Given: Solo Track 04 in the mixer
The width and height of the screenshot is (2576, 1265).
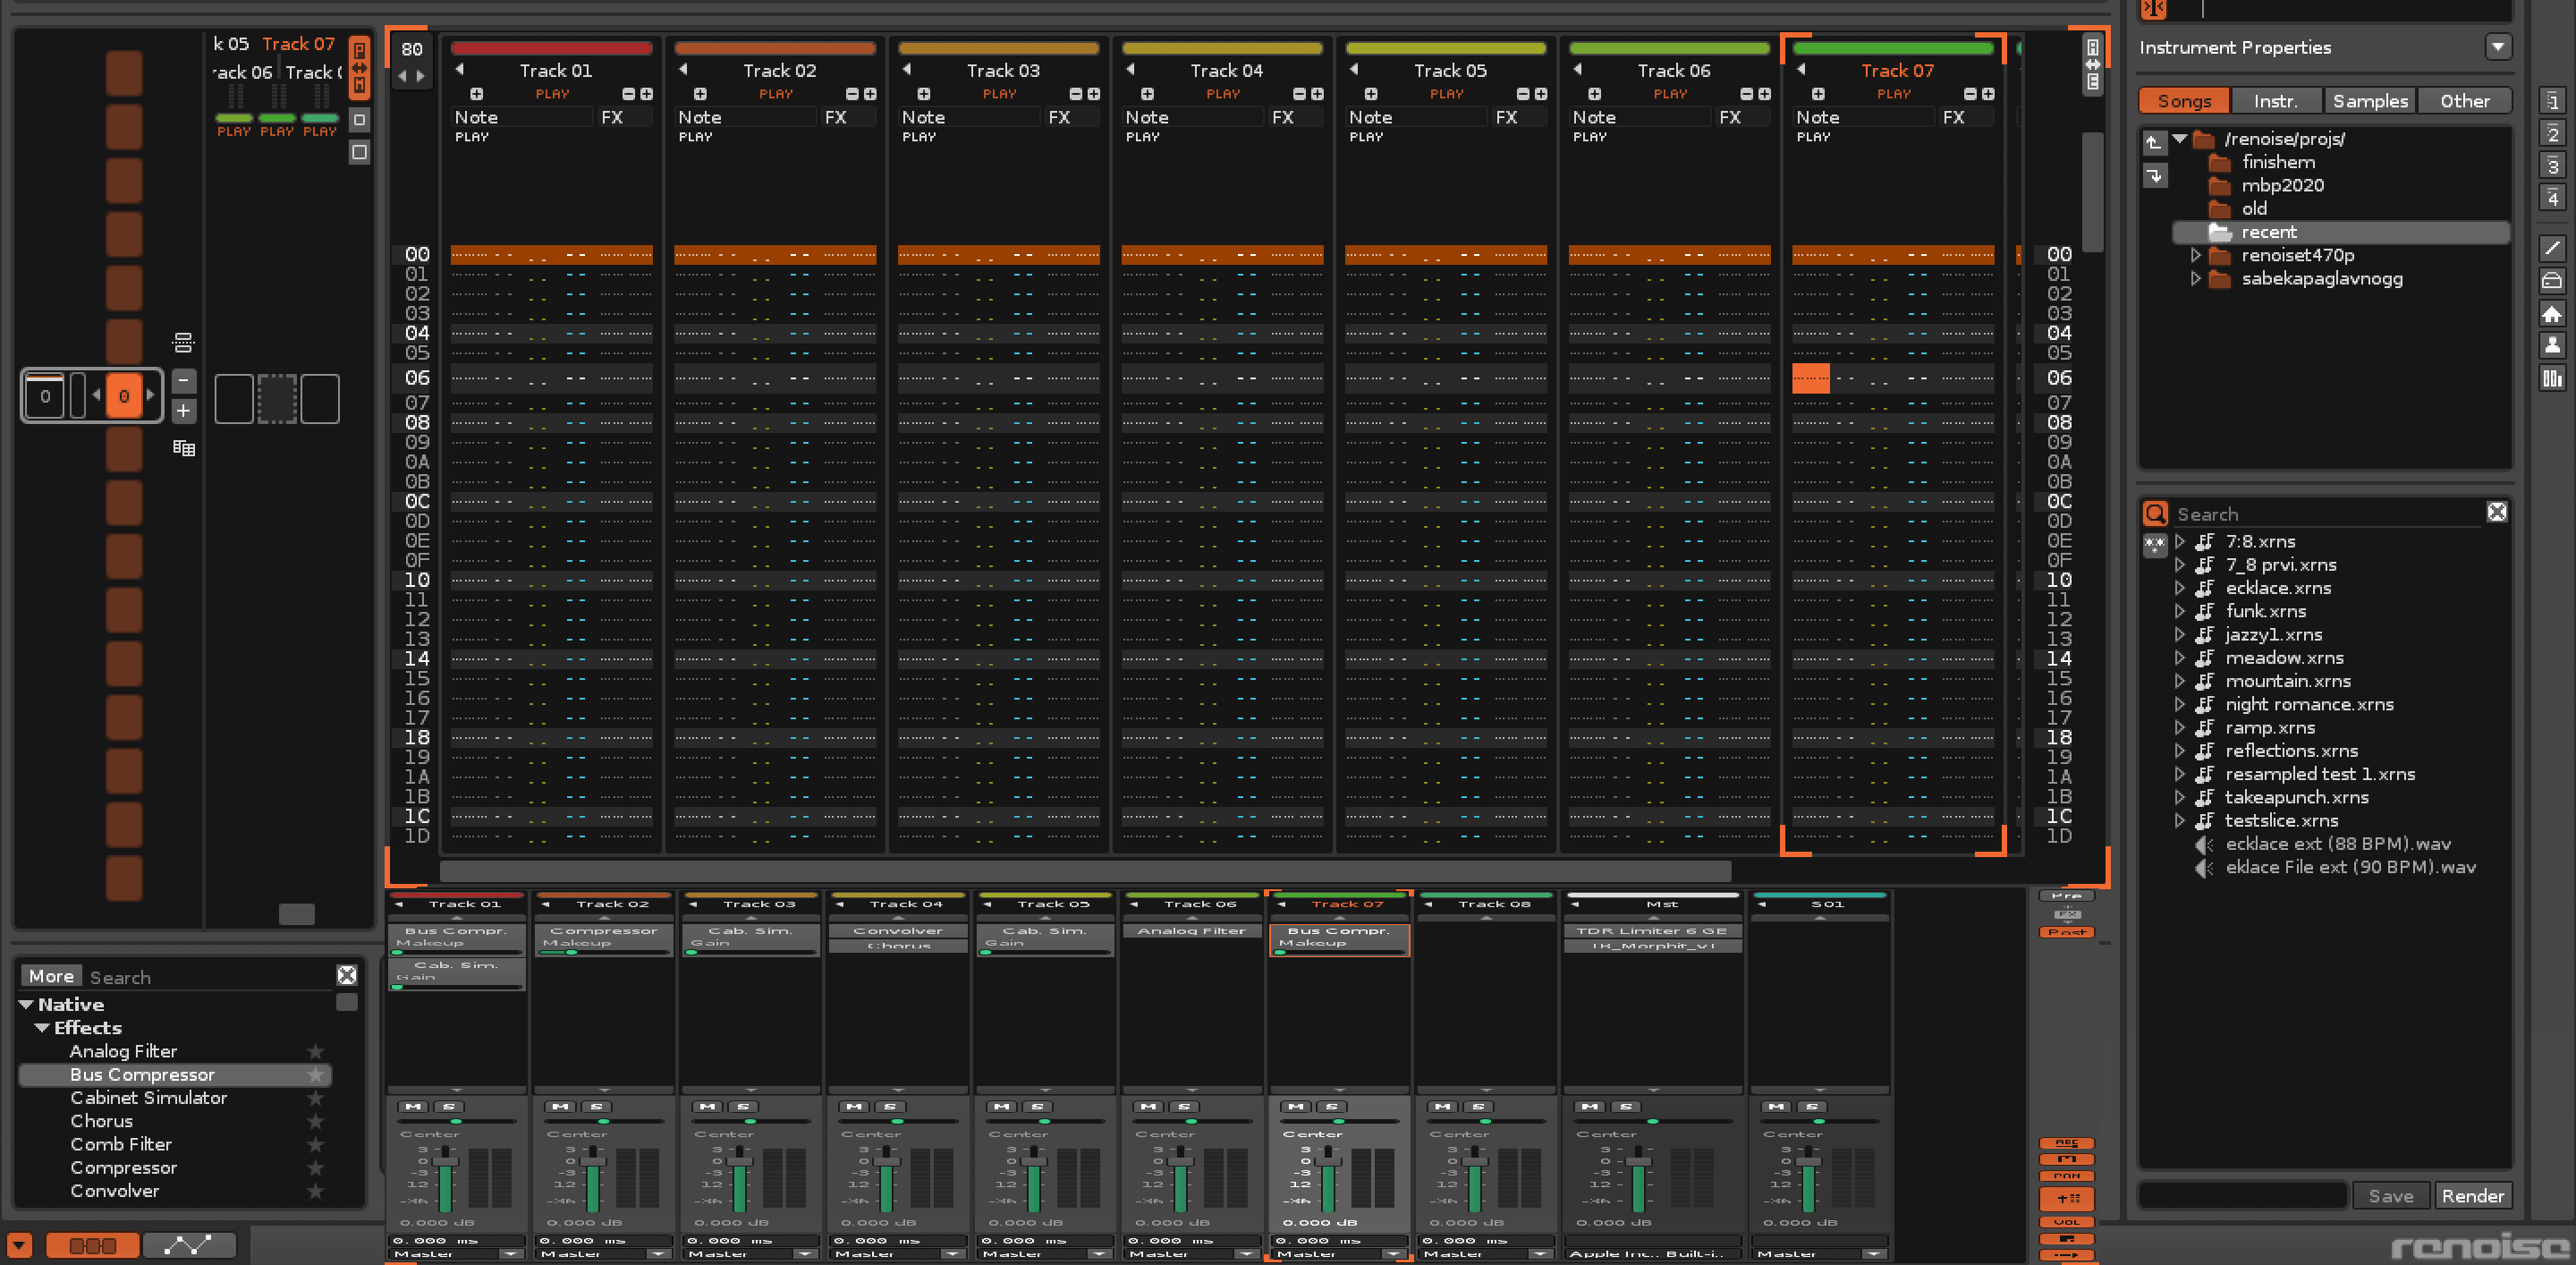Looking at the screenshot, I should click(890, 1106).
